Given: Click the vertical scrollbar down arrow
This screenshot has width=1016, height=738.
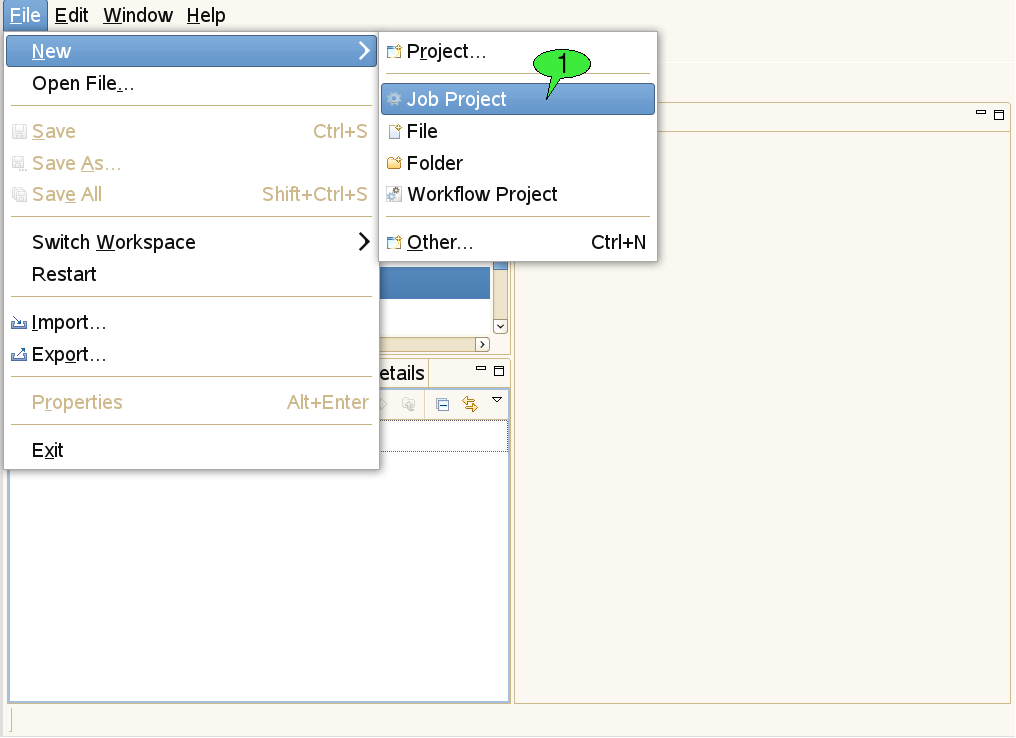Looking at the screenshot, I should (x=501, y=326).
